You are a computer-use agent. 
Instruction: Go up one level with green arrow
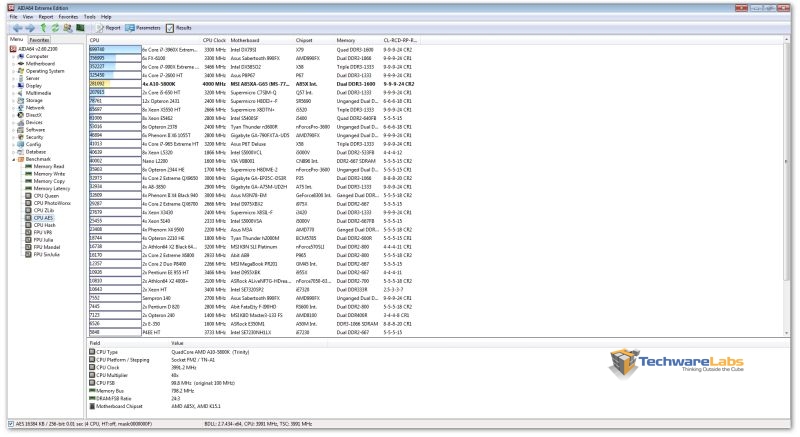[x=43, y=28]
